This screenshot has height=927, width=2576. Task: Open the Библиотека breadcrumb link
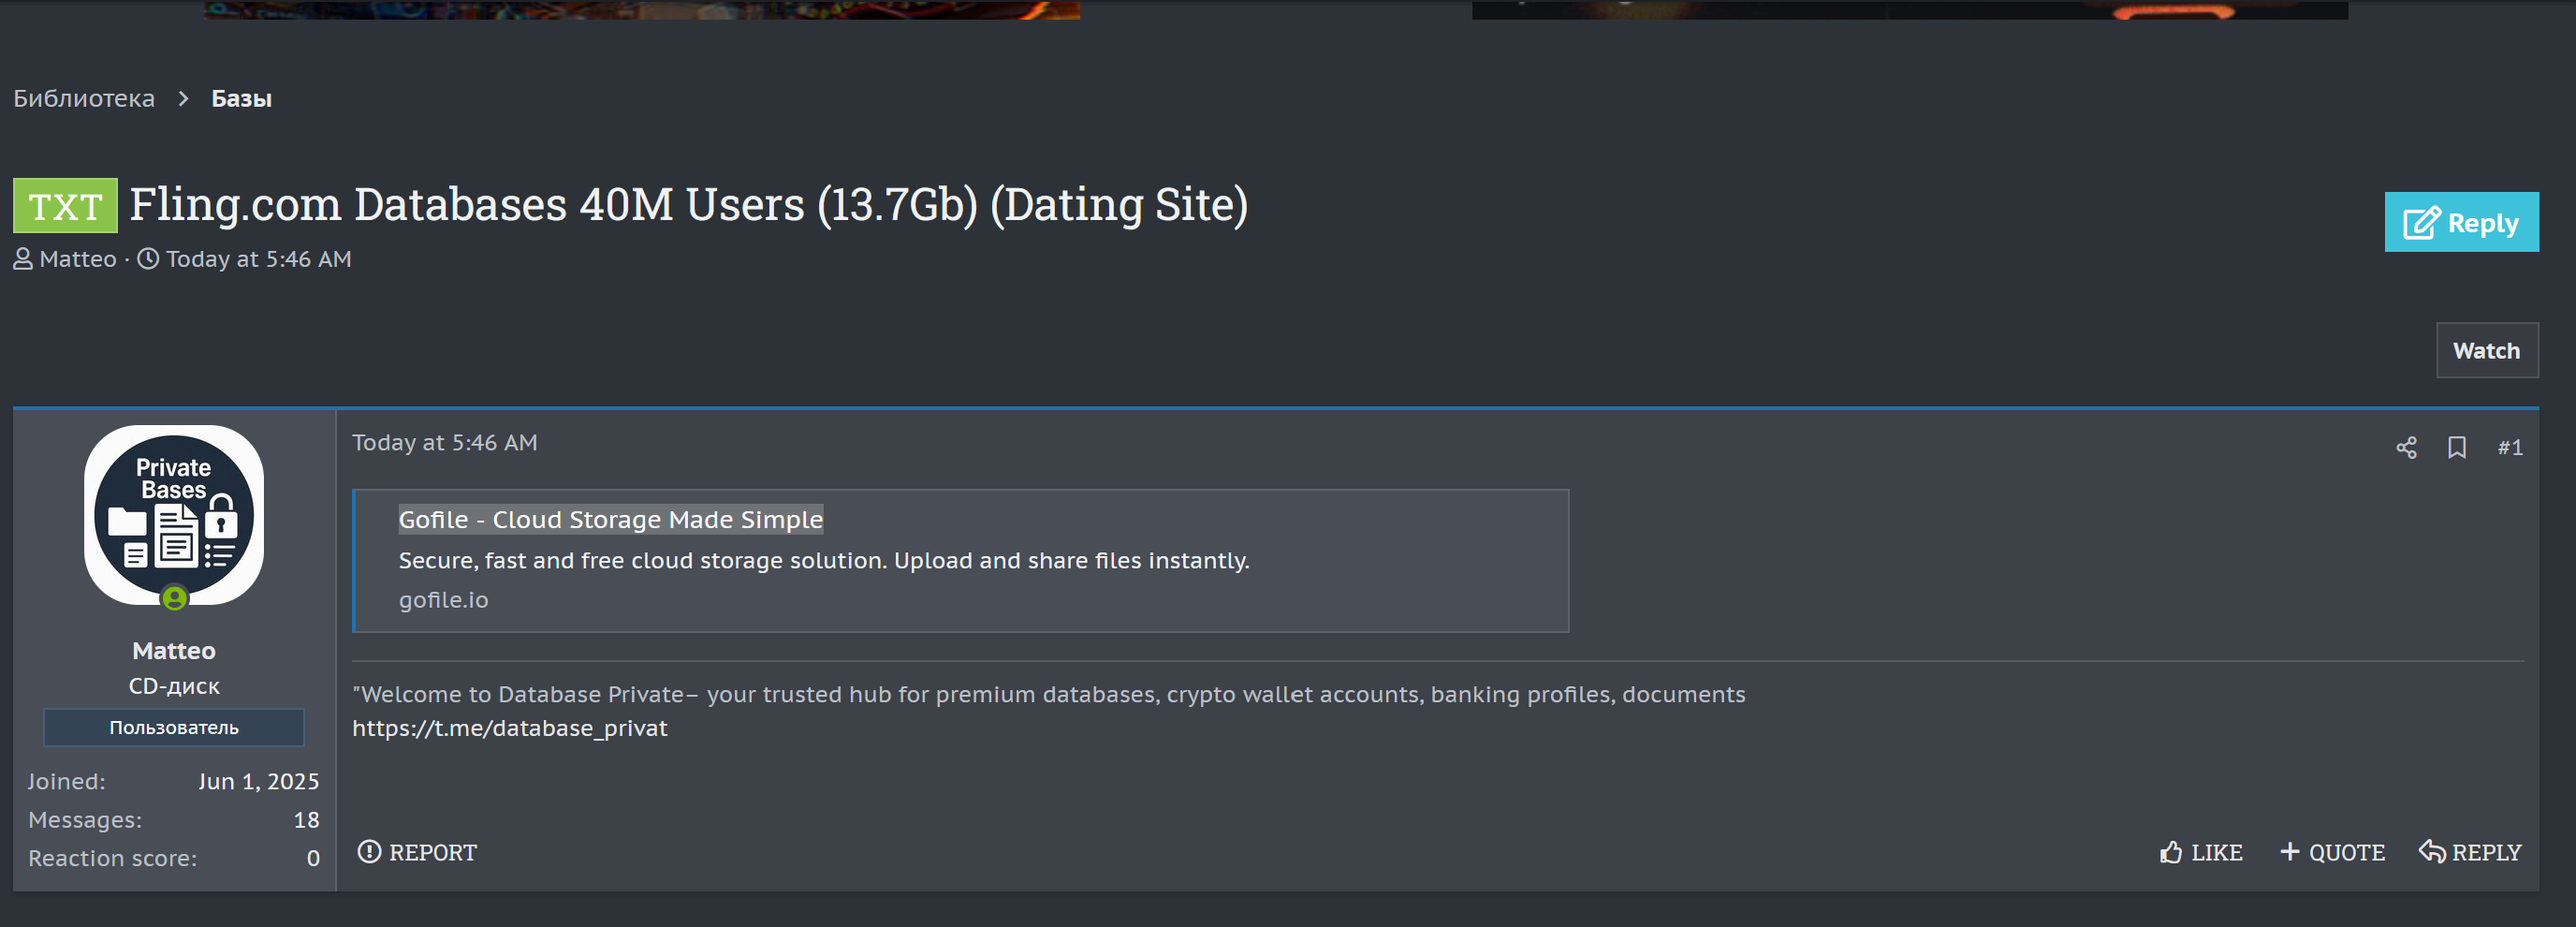coord(84,98)
